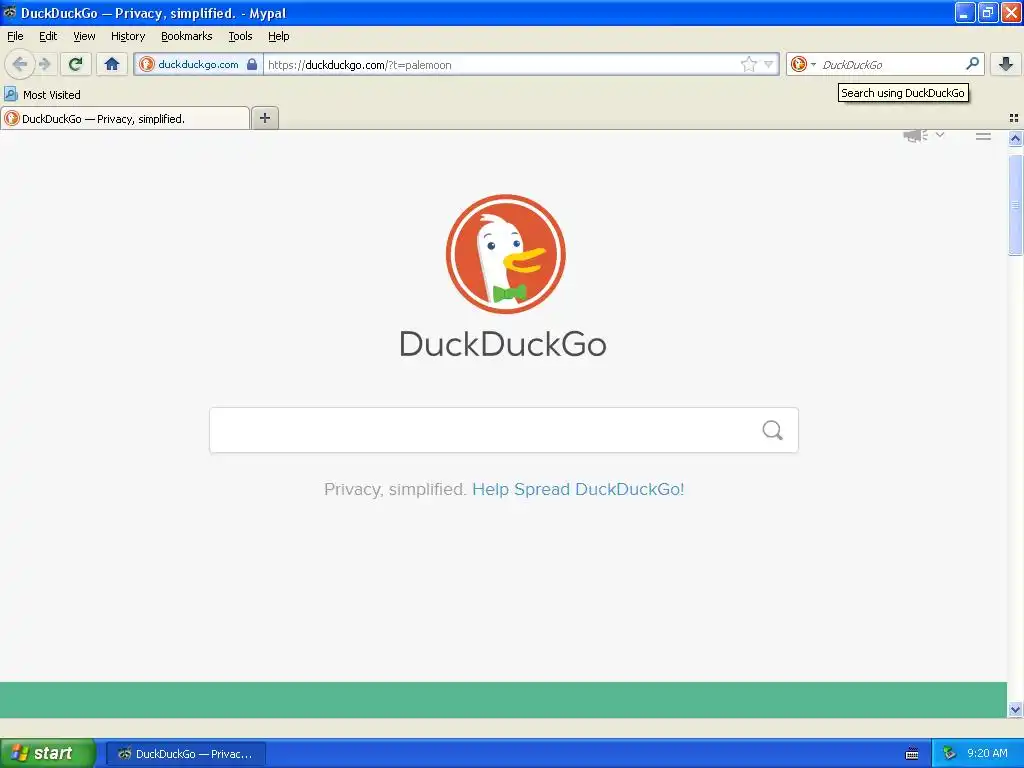Viewport: 1024px width, 768px height.
Task: Open the History menu
Action: (x=128, y=36)
